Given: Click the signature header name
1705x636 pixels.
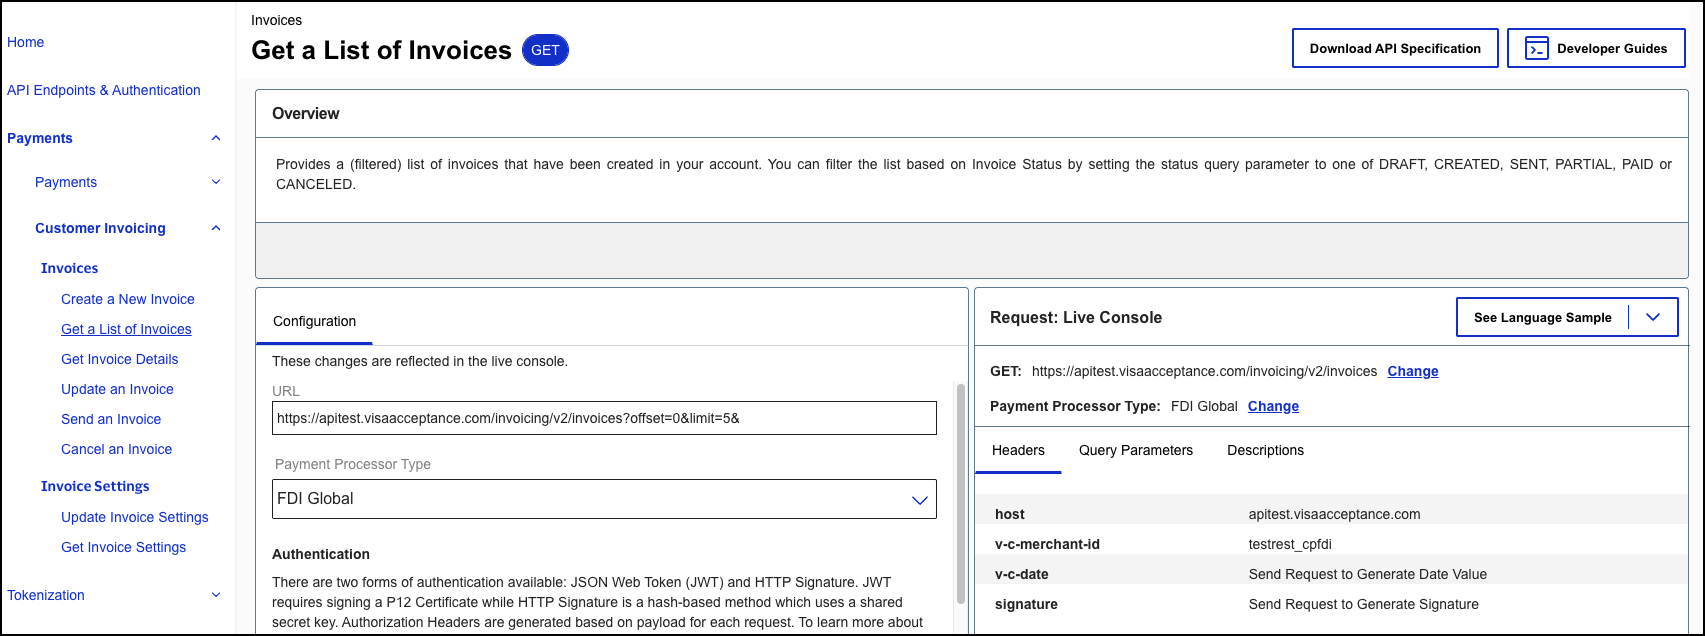Looking at the screenshot, I should point(1026,604).
